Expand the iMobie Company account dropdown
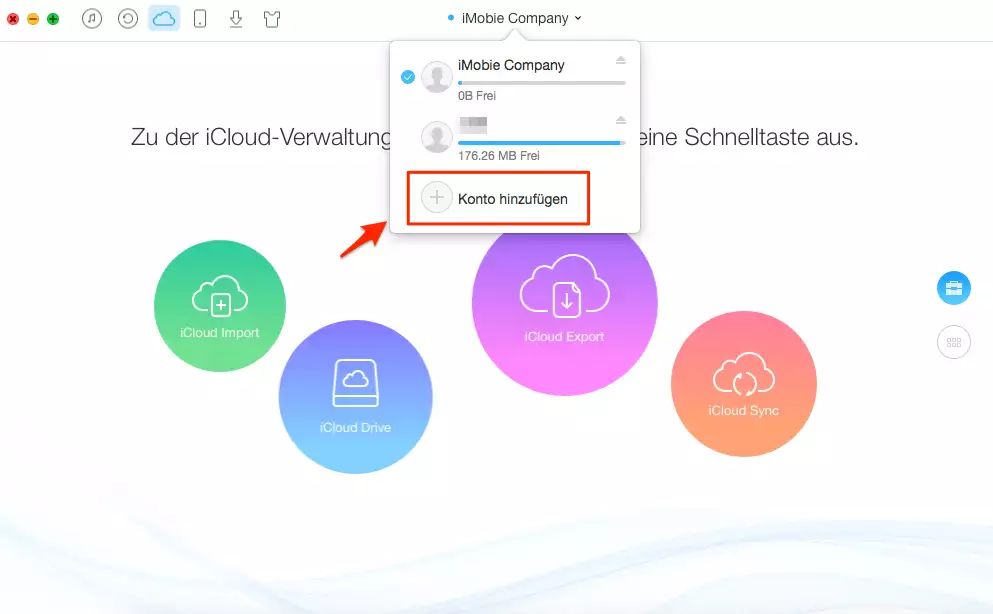This screenshot has width=993, height=614. coord(515,18)
